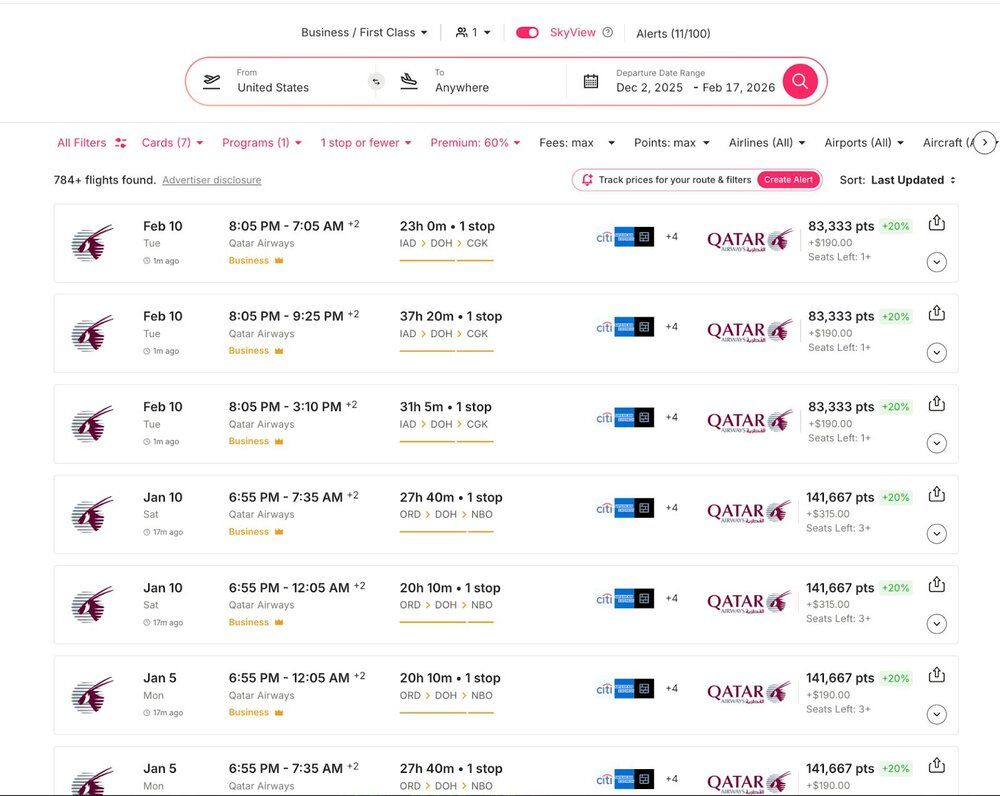This screenshot has height=796, width=1000.
Task: Toggle the SkyView switch off
Action: [x=527, y=32]
